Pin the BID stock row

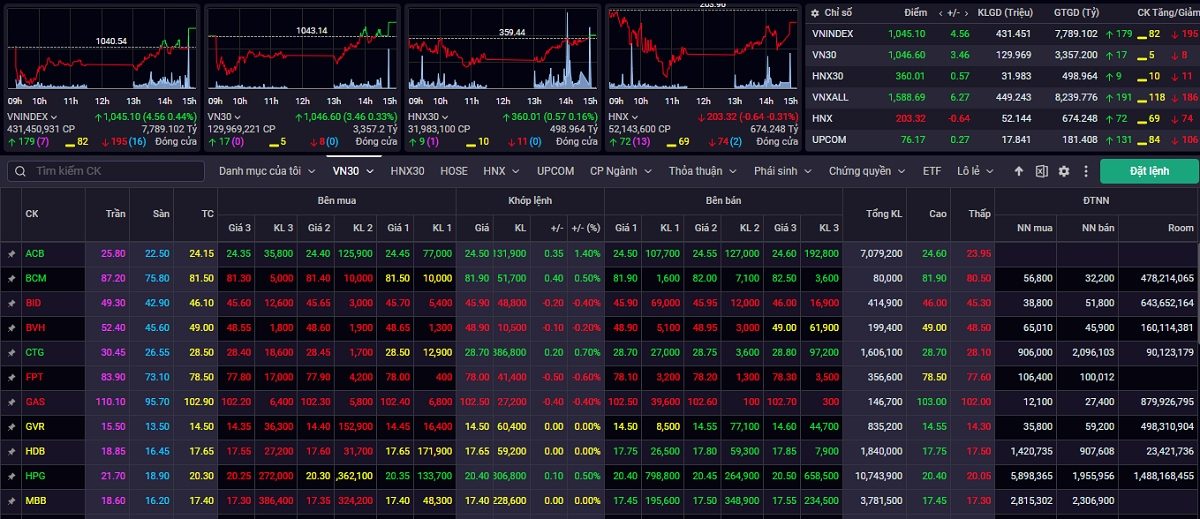(x=11, y=303)
